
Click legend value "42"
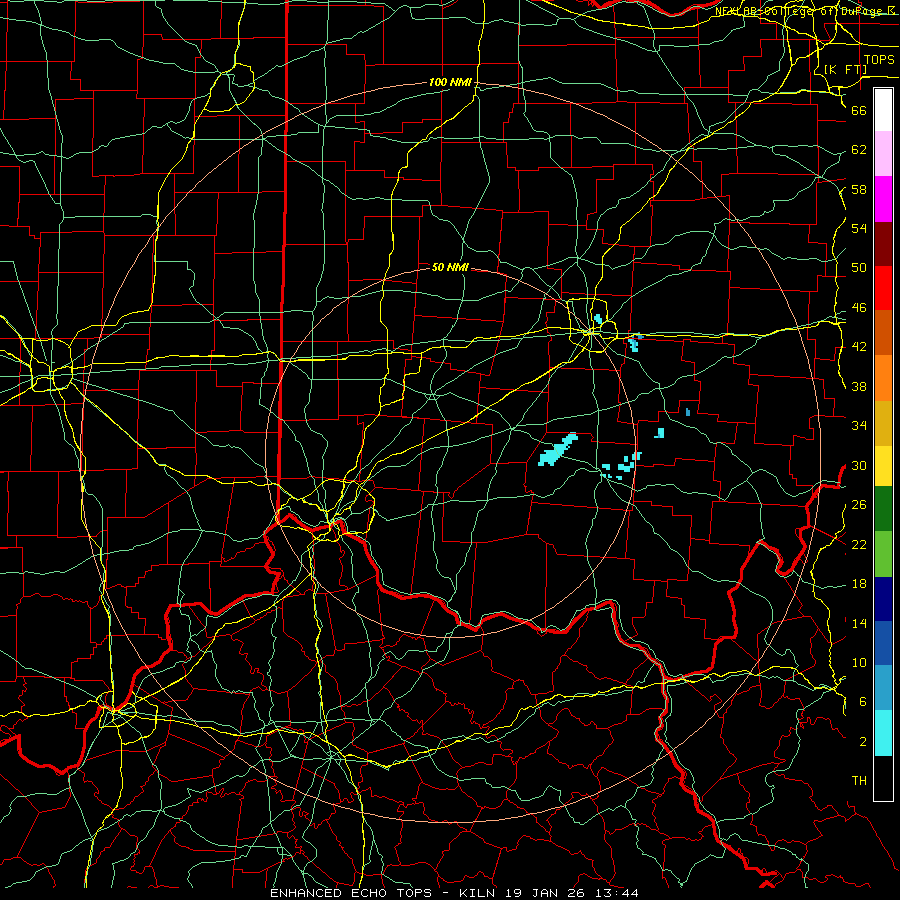coord(859,347)
